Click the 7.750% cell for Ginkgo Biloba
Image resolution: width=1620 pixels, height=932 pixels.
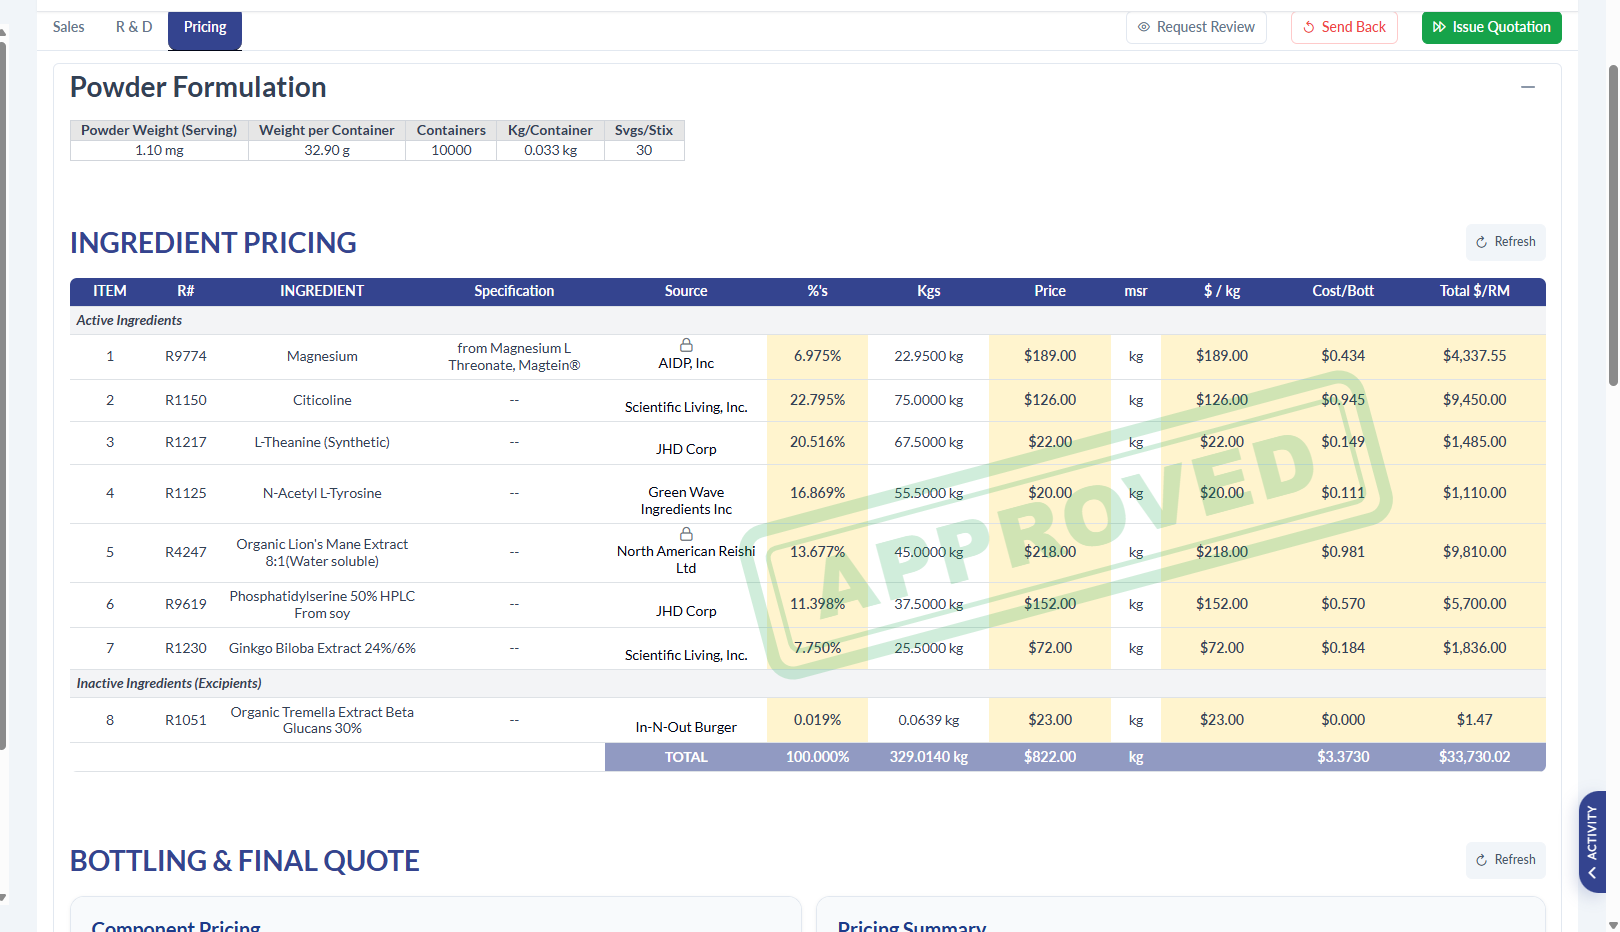[x=818, y=648]
